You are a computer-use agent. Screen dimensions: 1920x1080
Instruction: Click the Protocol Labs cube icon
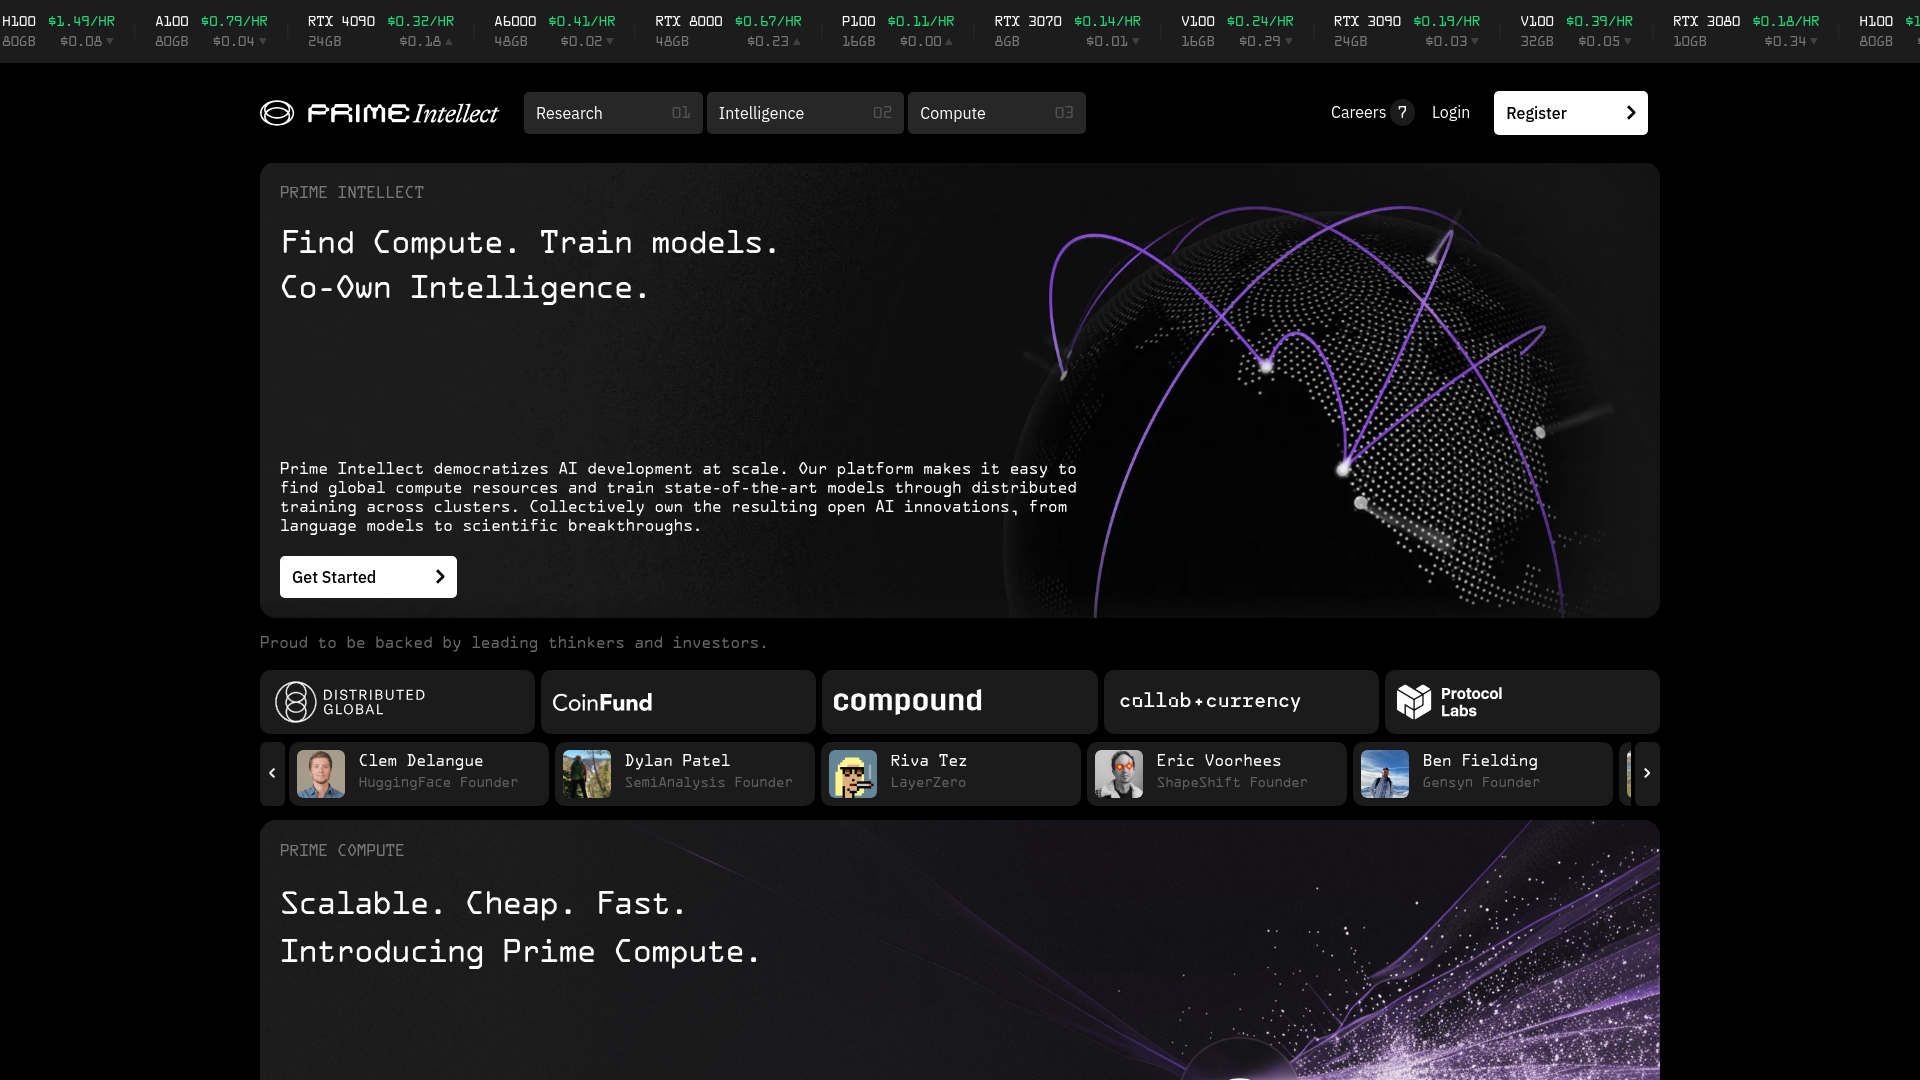click(x=1412, y=701)
